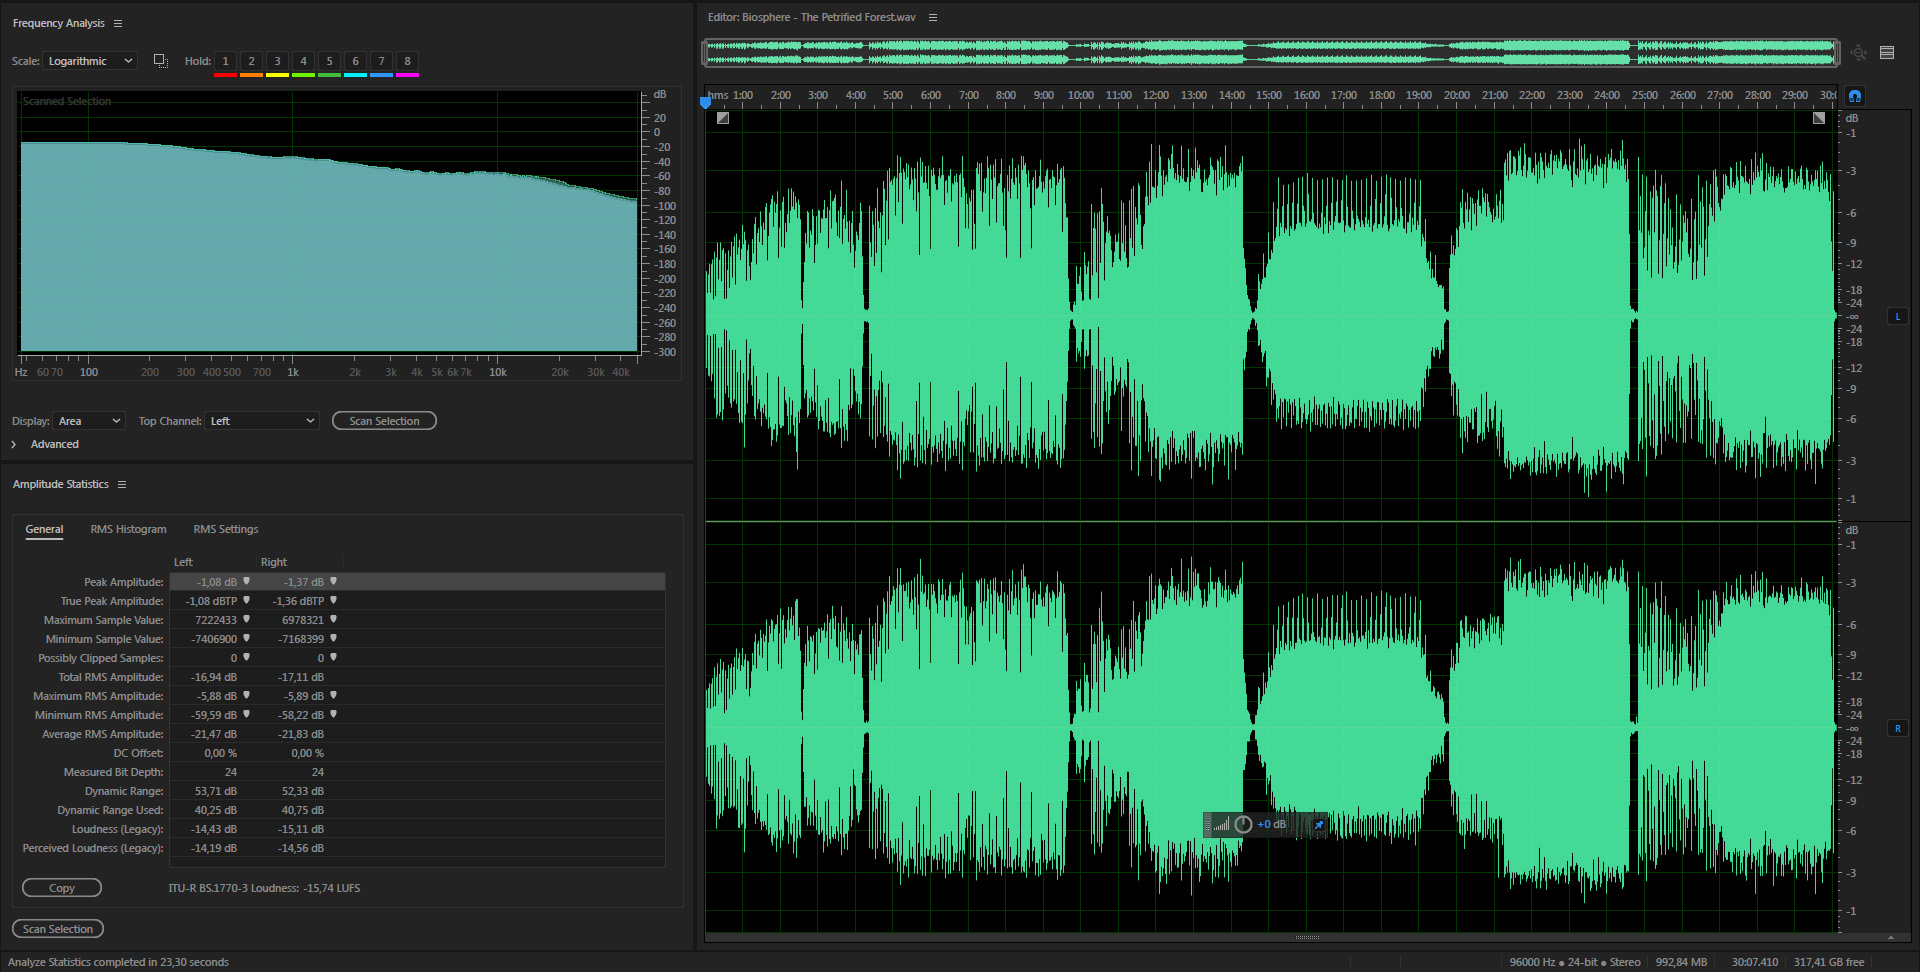Jump to left channel peak amplitude marker
The image size is (1920, 972).
point(246,581)
